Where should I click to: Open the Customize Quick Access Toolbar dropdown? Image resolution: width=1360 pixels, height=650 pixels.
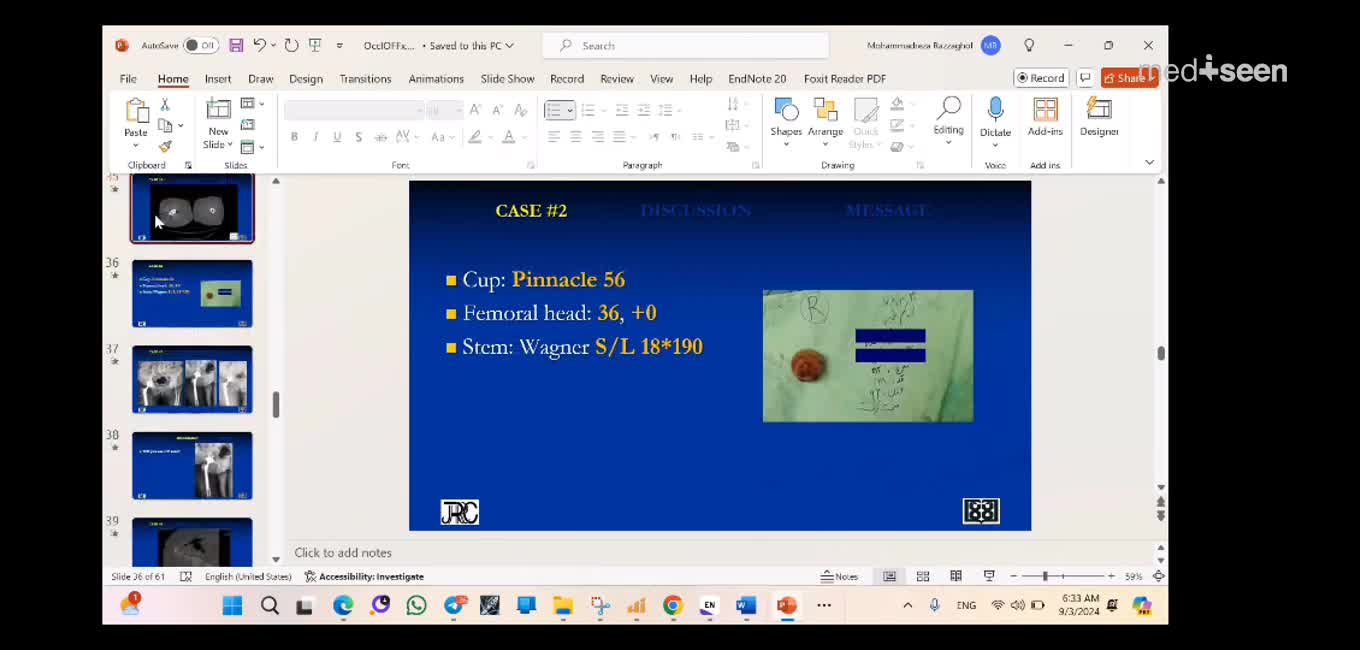click(x=340, y=46)
